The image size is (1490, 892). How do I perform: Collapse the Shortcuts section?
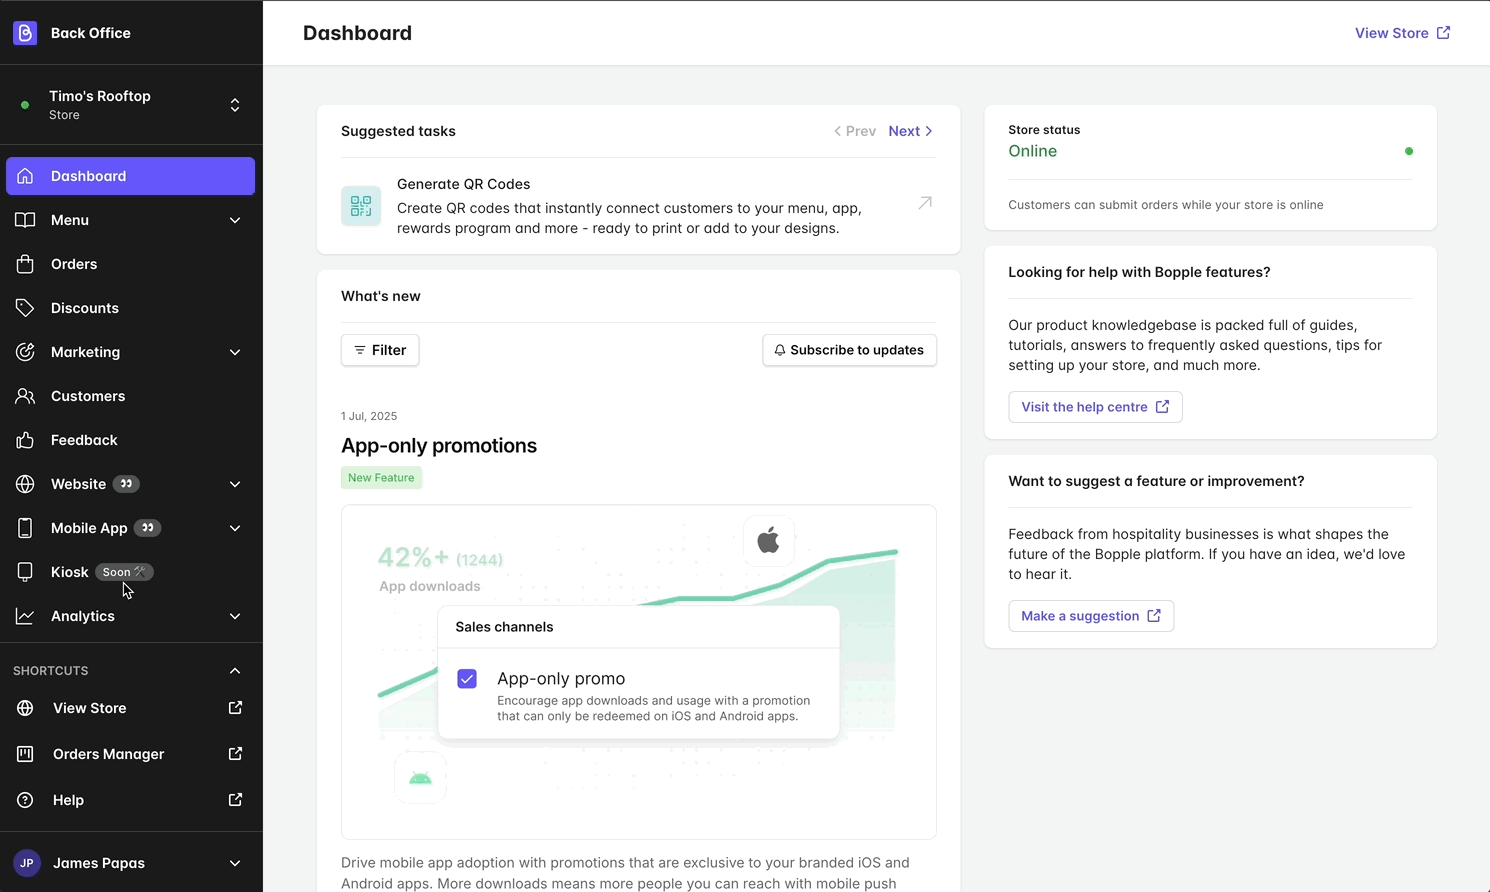(235, 671)
